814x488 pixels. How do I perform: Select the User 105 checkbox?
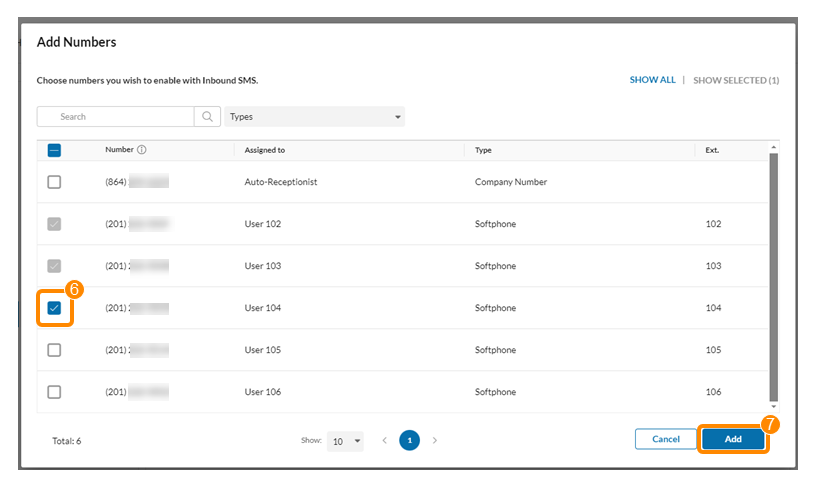tap(54, 350)
